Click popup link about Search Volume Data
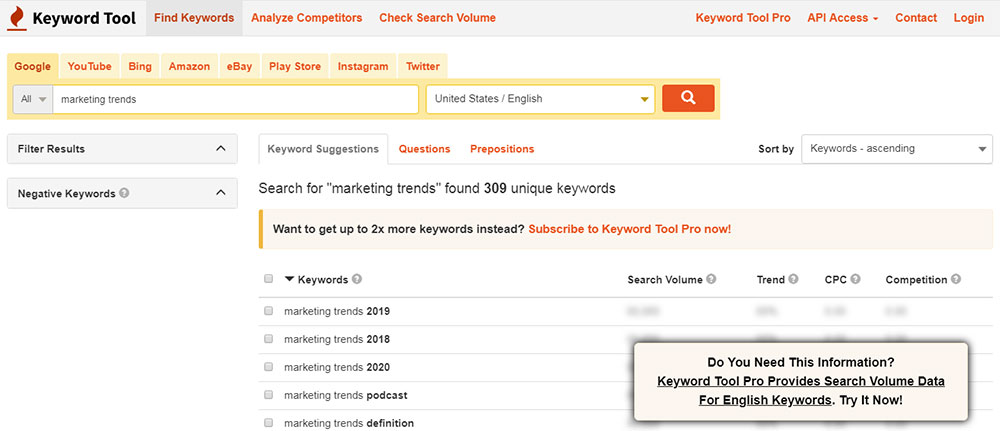The width and height of the screenshot is (1000, 431). pyautogui.click(x=800, y=391)
